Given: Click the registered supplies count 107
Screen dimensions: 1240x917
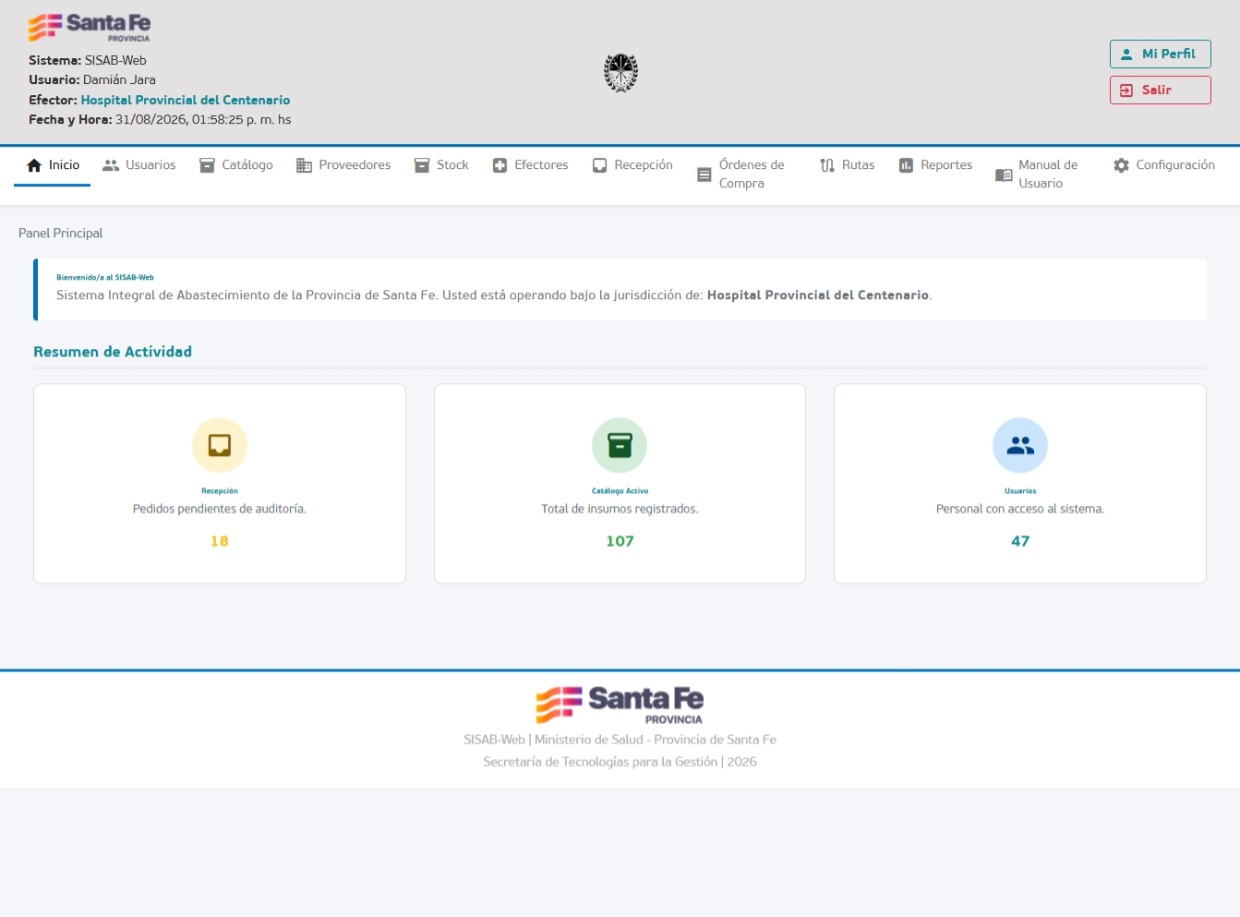Looking at the screenshot, I should [620, 541].
